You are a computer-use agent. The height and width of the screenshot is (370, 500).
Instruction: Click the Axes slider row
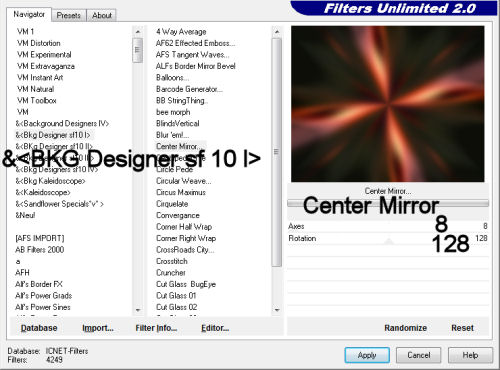pos(388,226)
